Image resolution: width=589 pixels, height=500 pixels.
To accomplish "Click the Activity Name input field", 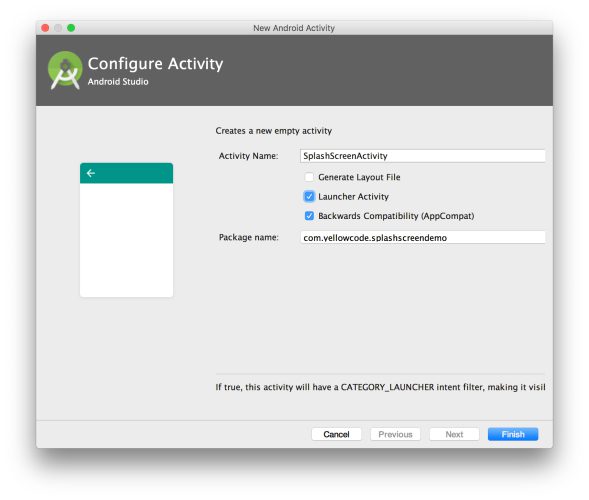I will coord(423,156).
